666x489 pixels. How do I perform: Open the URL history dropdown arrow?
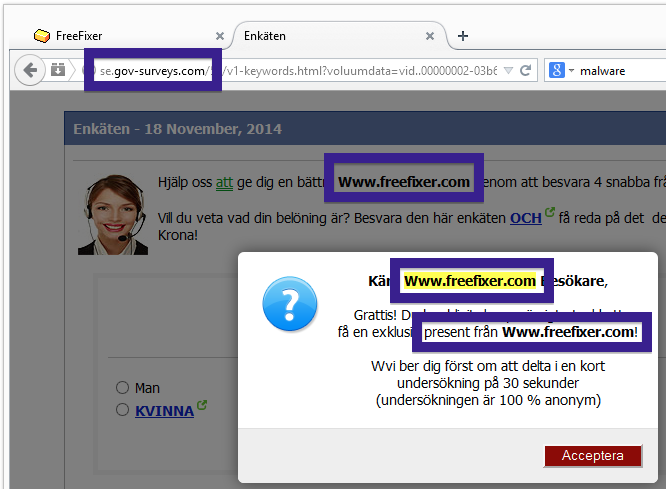[x=508, y=71]
